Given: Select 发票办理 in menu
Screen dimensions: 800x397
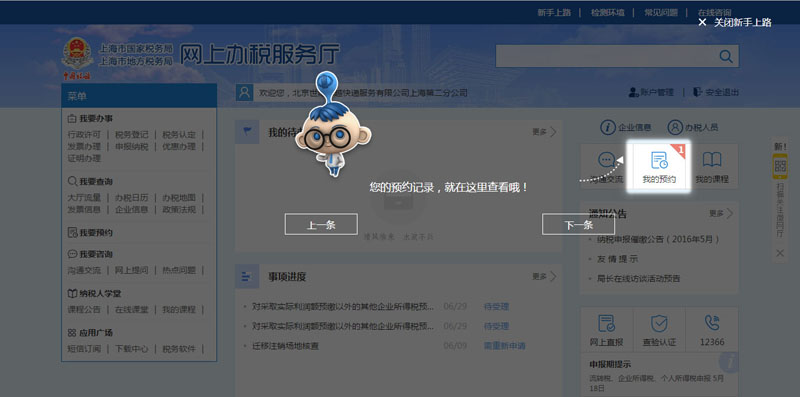Looking at the screenshot, I should tap(84, 146).
